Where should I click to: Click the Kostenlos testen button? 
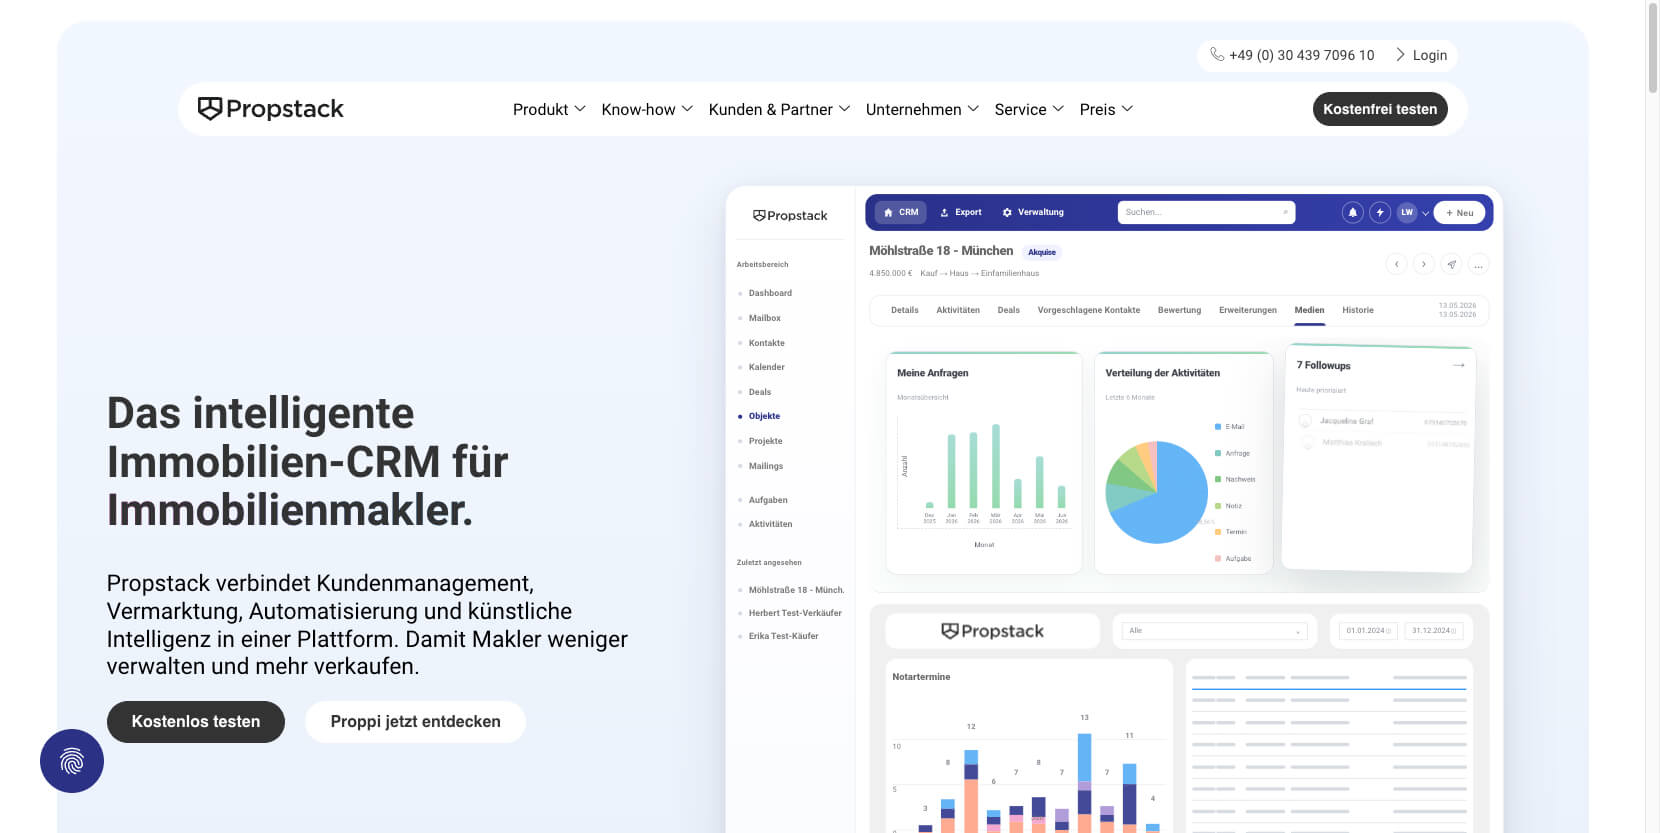coord(196,722)
